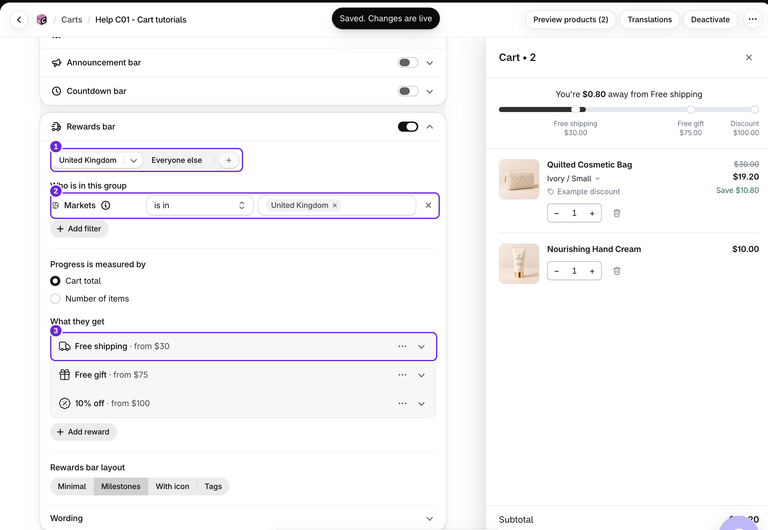This screenshot has height=530, width=768.
Task: Remove United Kingdom tag from markets filter
Action: tap(335, 205)
